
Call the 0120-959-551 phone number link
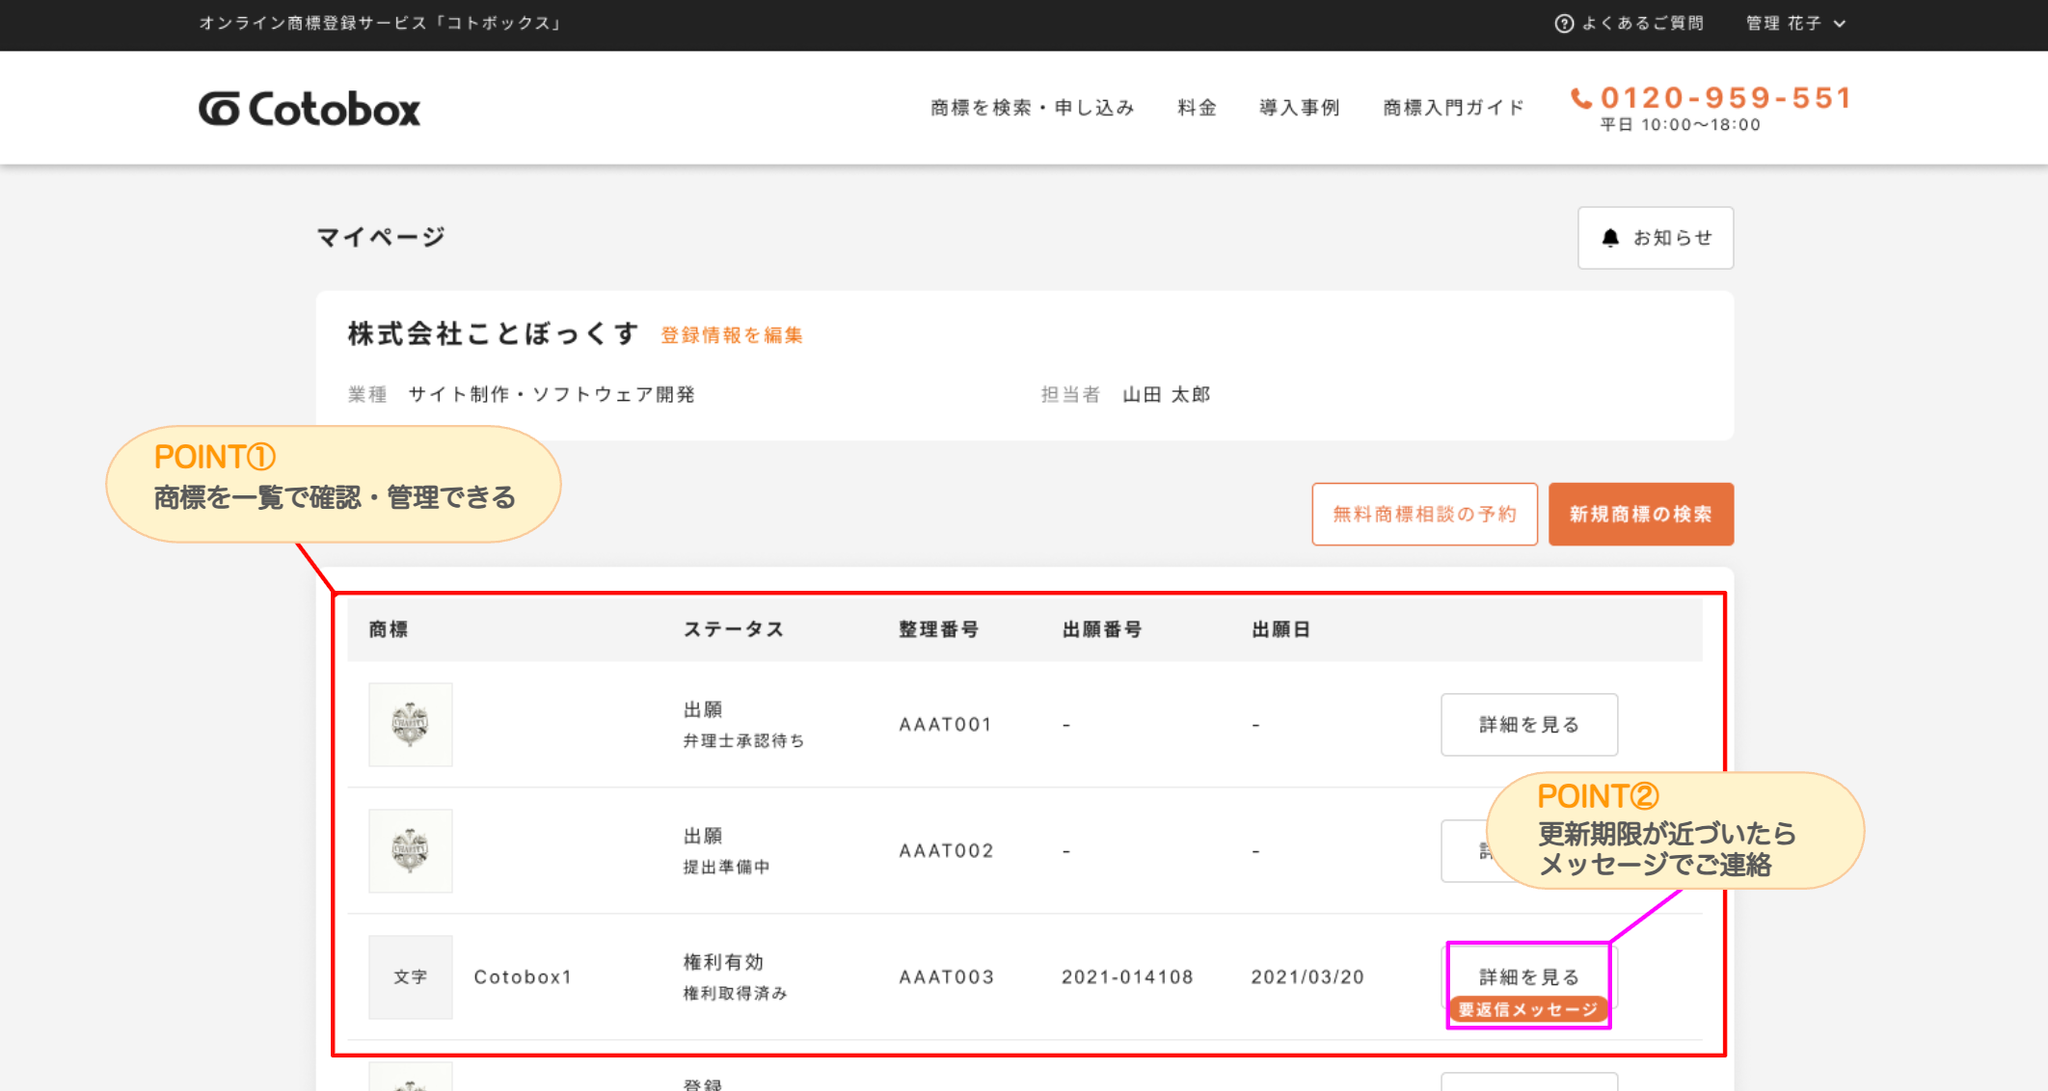pyautogui.click(x=1725, y=98)
